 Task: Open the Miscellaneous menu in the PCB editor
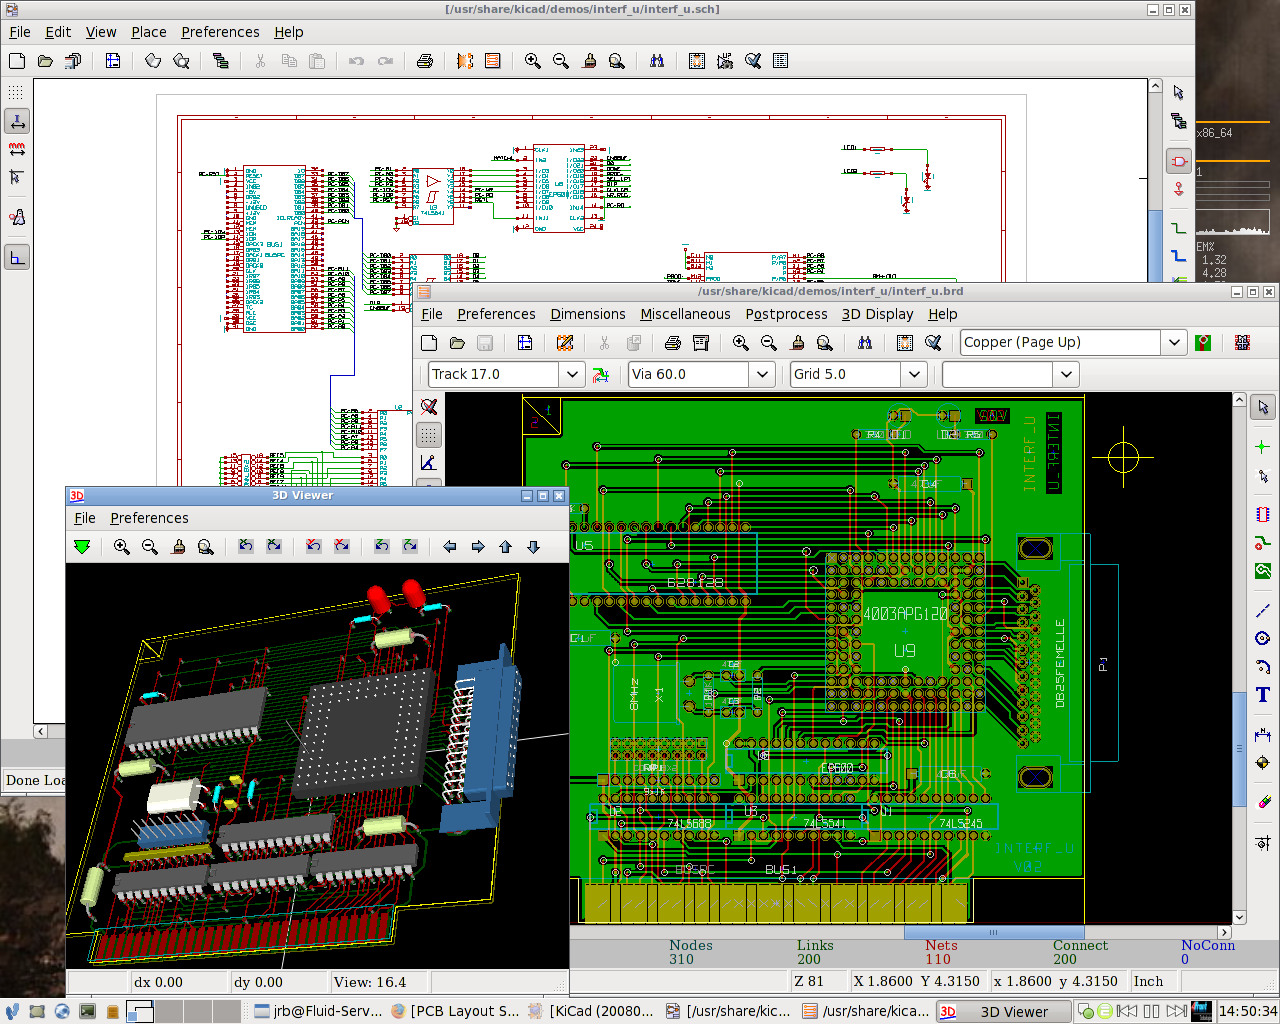tap(685, 314)
